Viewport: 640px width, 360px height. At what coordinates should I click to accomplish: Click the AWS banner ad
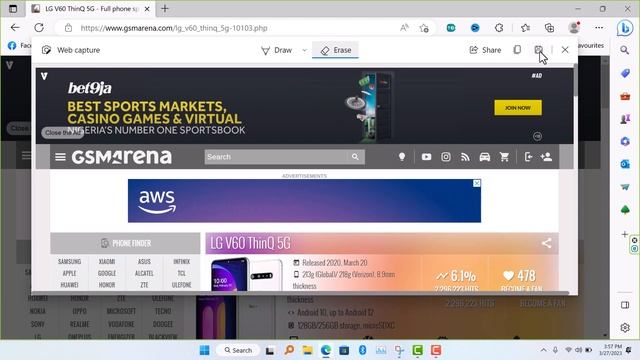point(304,201)
